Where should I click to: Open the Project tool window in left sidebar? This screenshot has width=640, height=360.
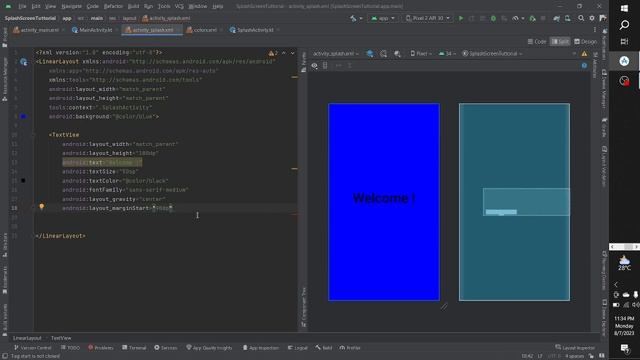pyautogui.click(x=4, y=38)
